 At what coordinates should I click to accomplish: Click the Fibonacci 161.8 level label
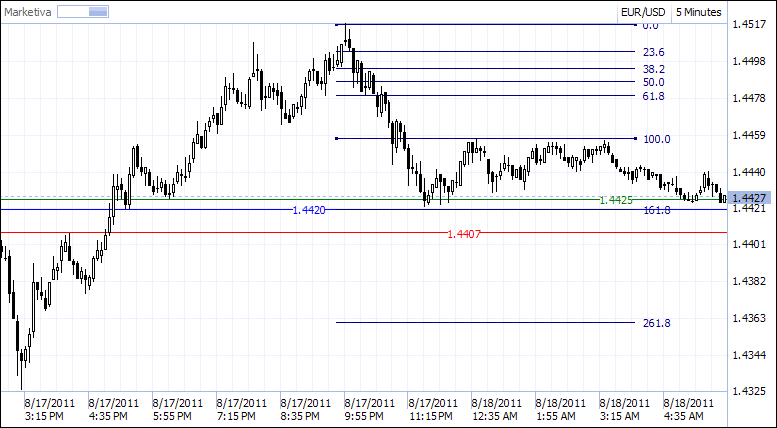tap(657, 211)
